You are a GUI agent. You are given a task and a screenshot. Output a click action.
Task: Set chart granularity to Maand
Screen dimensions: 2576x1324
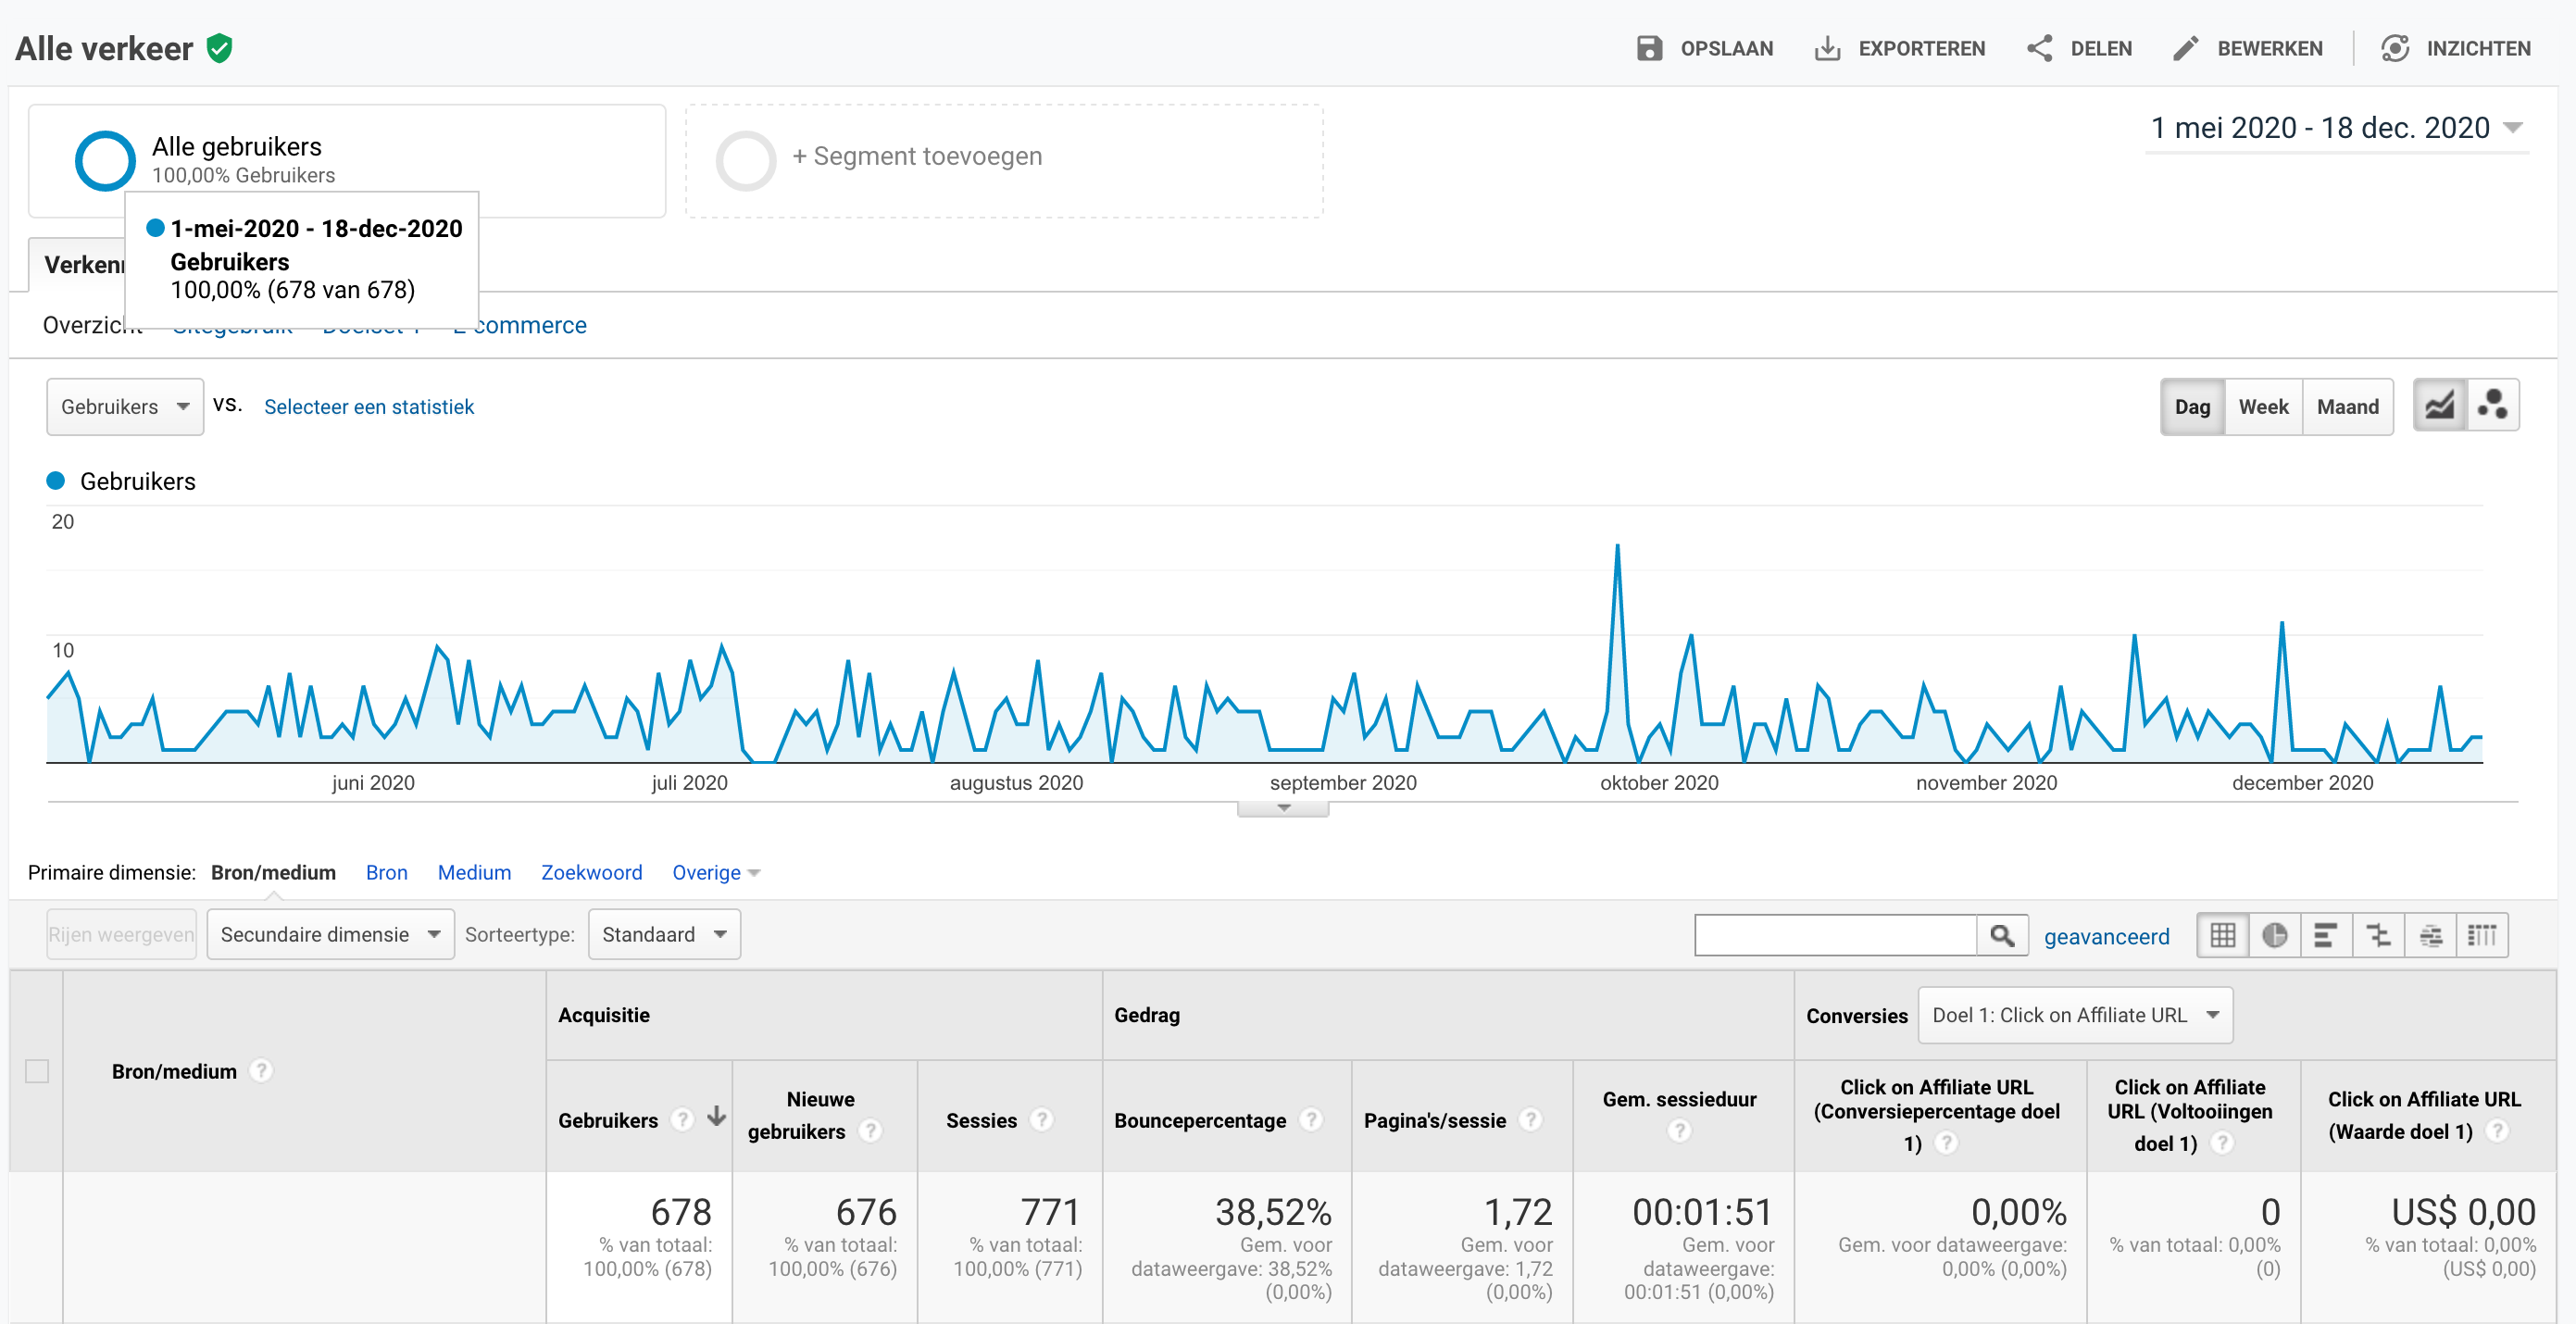point(2347,406)
